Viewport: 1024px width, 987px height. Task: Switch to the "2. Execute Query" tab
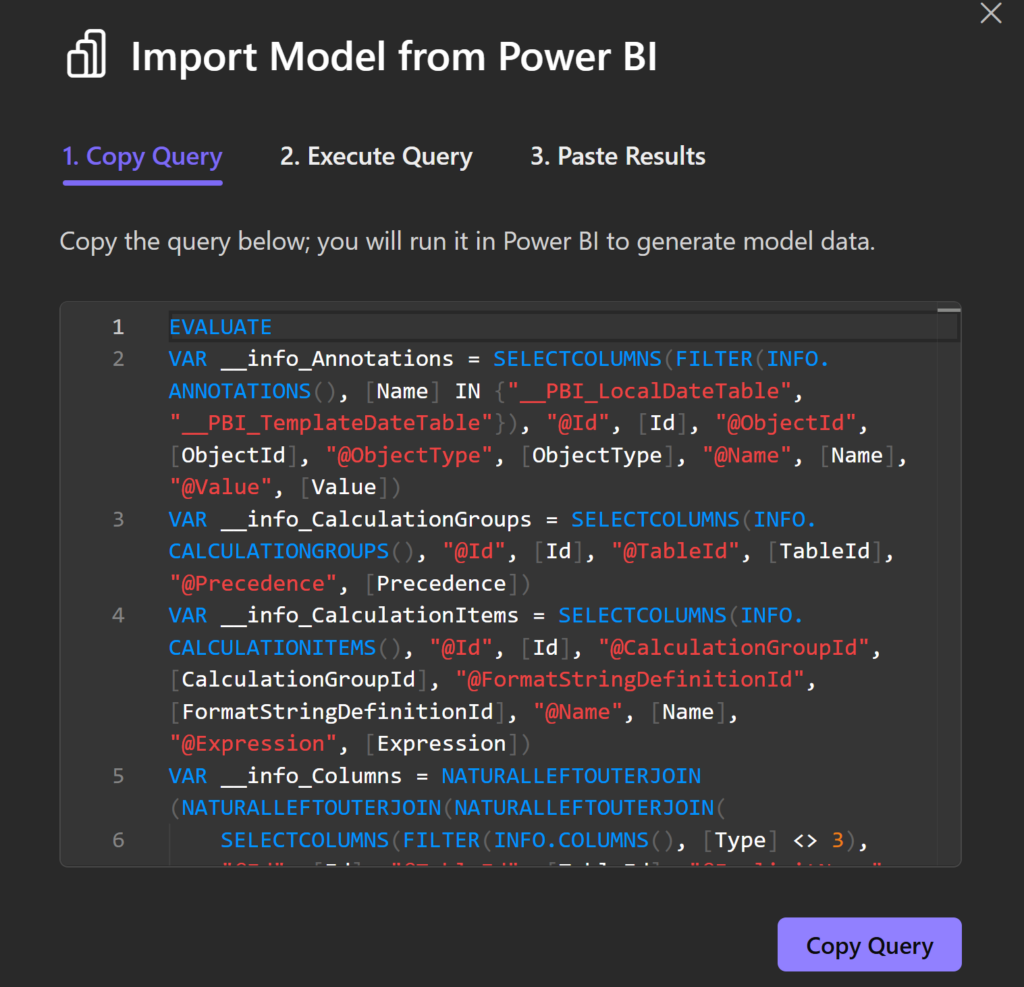tap(376, 156)
